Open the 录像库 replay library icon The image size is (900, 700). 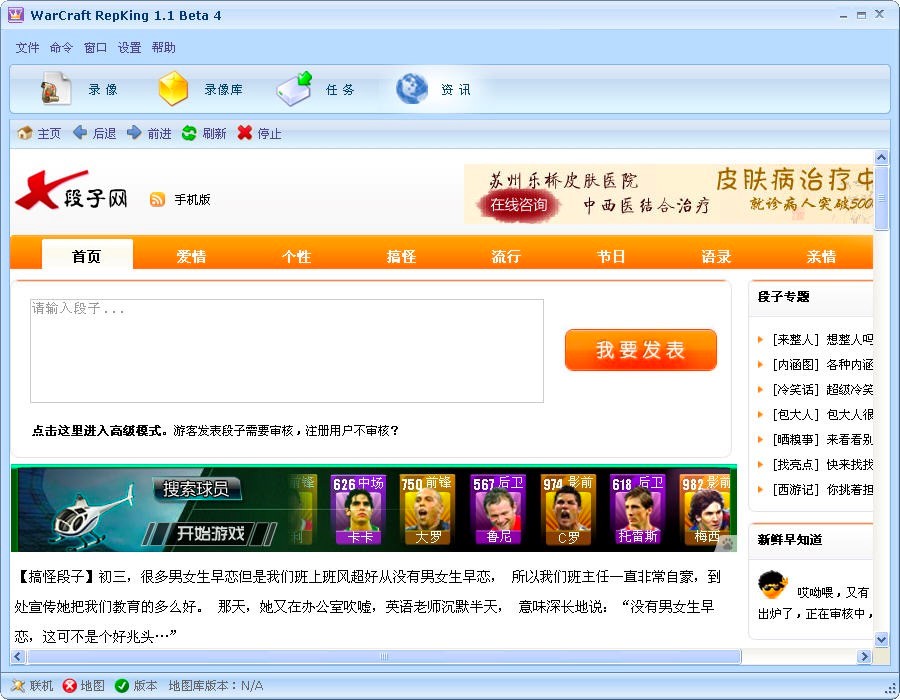(x=172, y=88)
